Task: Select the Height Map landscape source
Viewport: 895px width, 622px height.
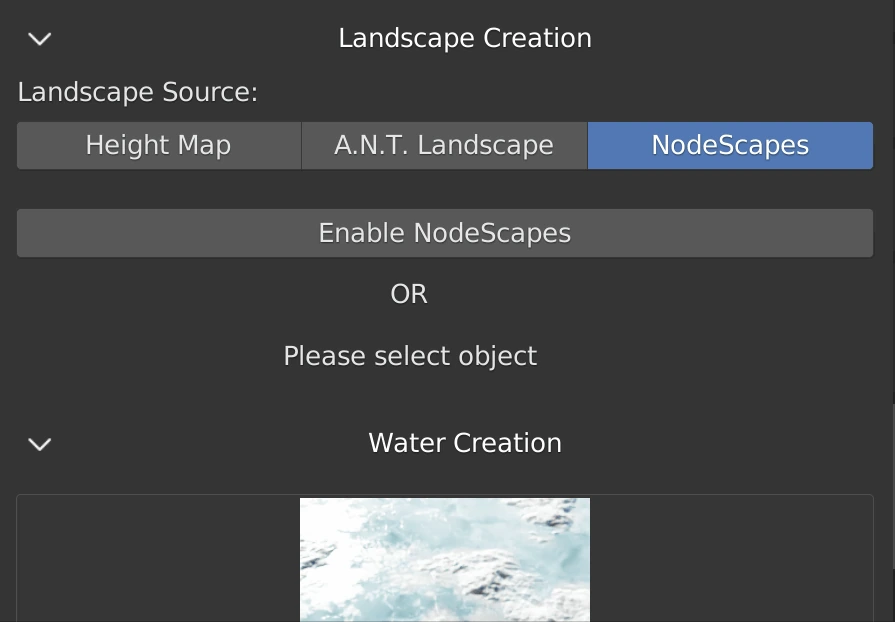Action: (158, 146)
